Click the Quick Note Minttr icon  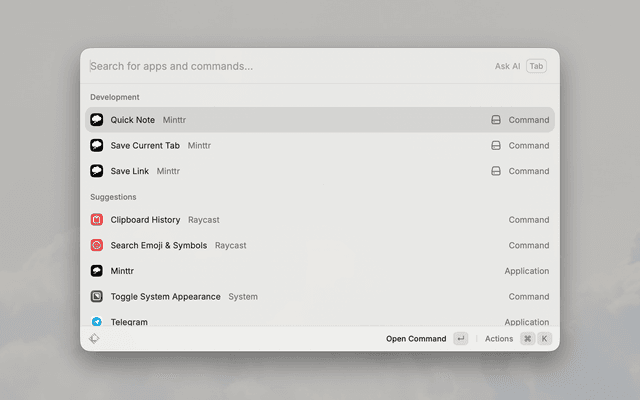click(x=97, y=120)
